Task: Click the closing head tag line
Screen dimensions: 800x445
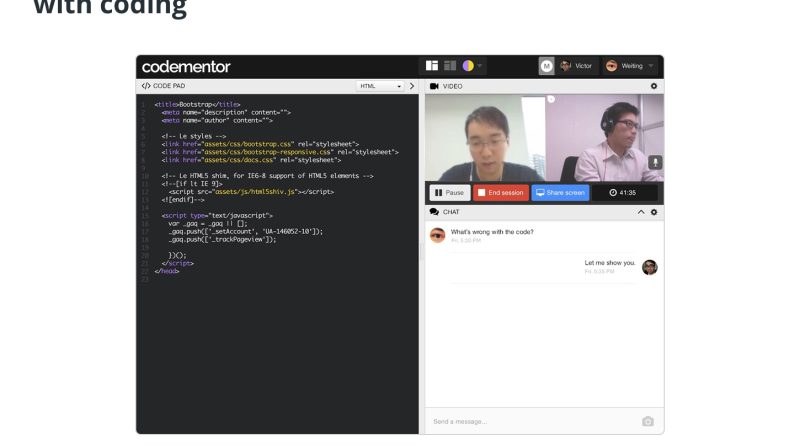Action: (x=167, y=271)
